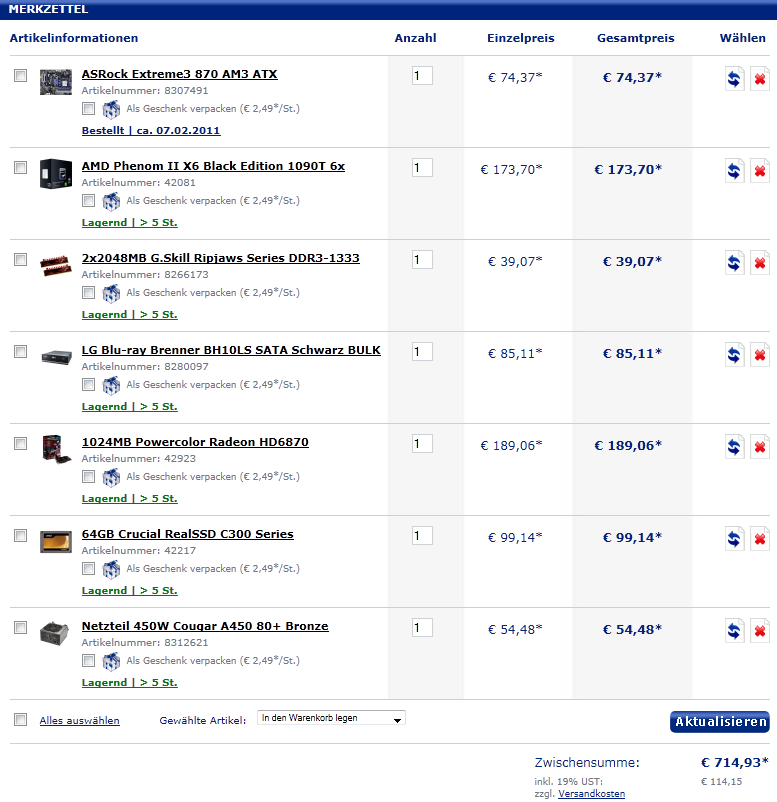The width and height of the screenshot is (777, 802).
Task: Open the LG Blu-ray Brenner product link
Action: coord(231,350)
